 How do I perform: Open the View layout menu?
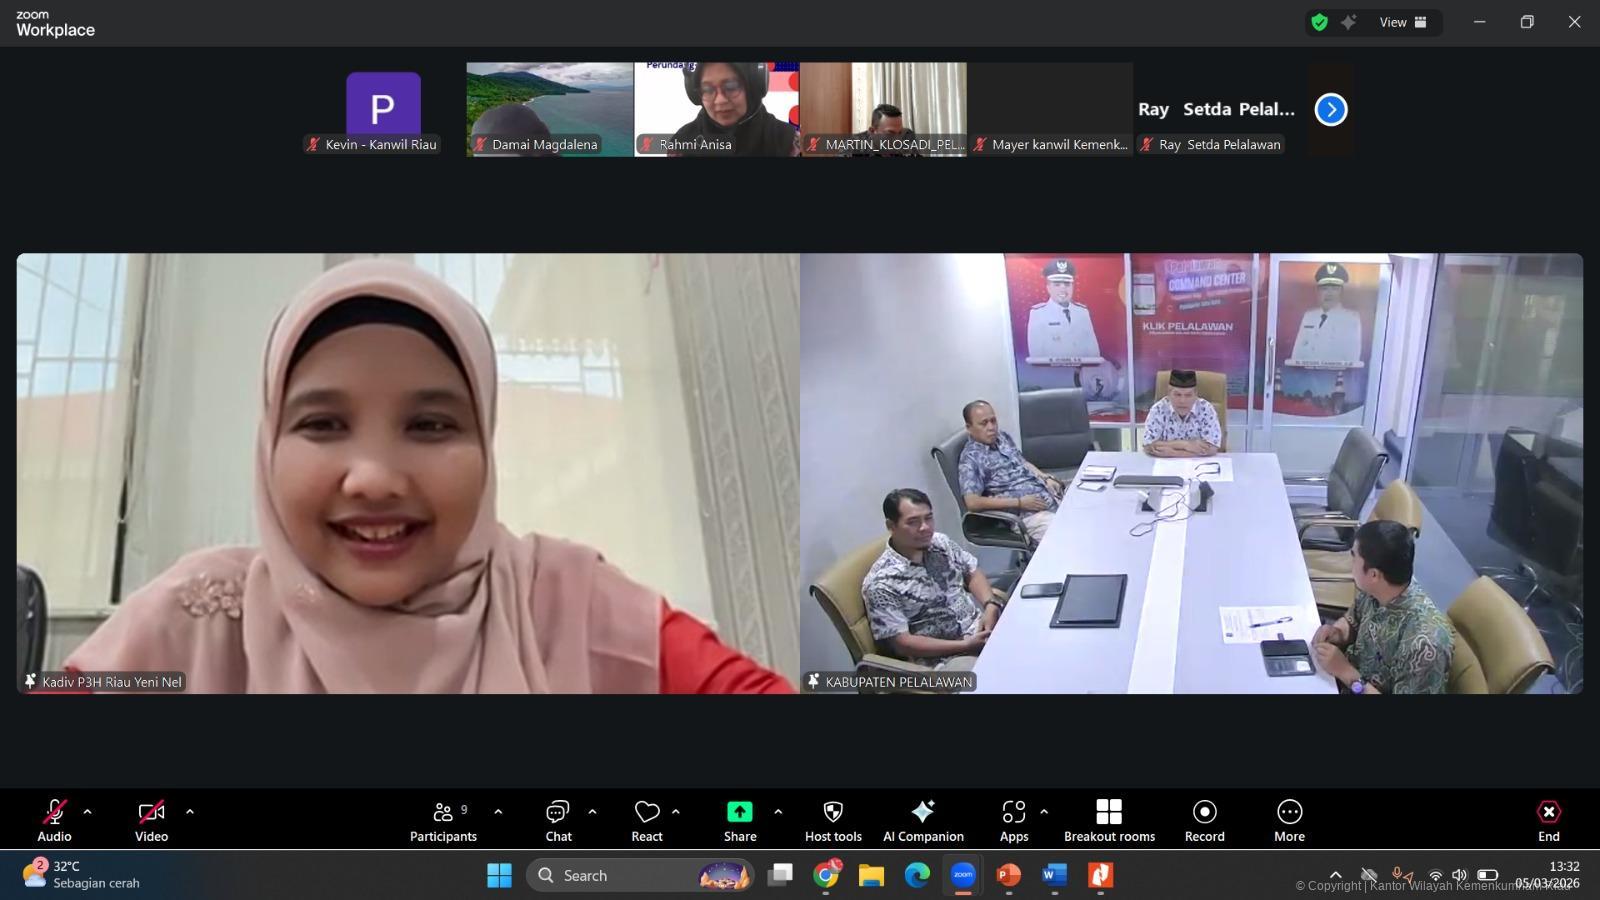point(1403,22)
